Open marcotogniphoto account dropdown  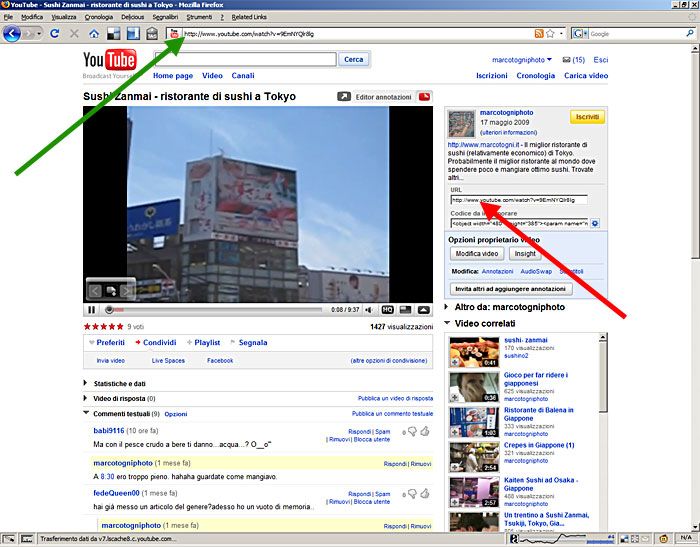521,60
